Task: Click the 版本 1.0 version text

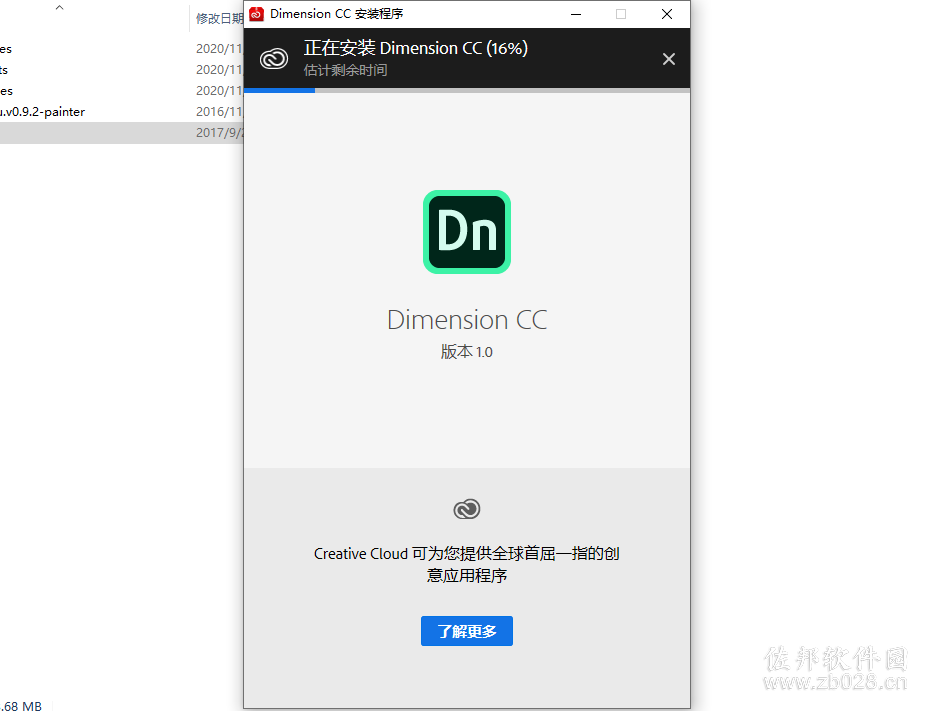Action: coord(467,352)
